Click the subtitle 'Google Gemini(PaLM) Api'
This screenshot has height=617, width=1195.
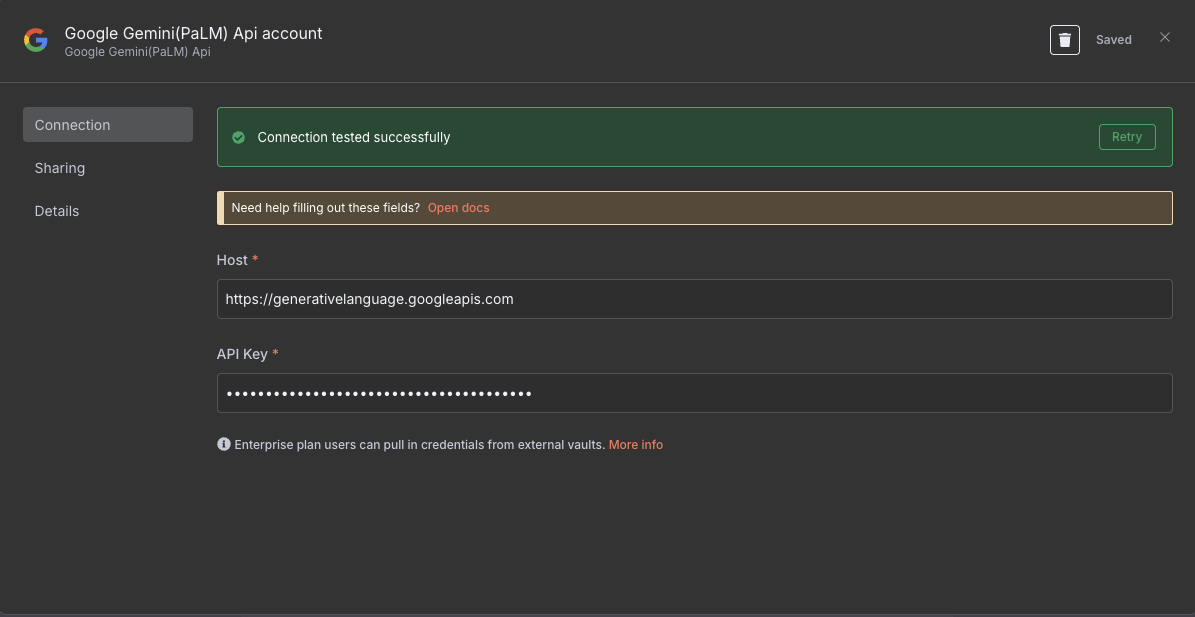coord(137,52)
